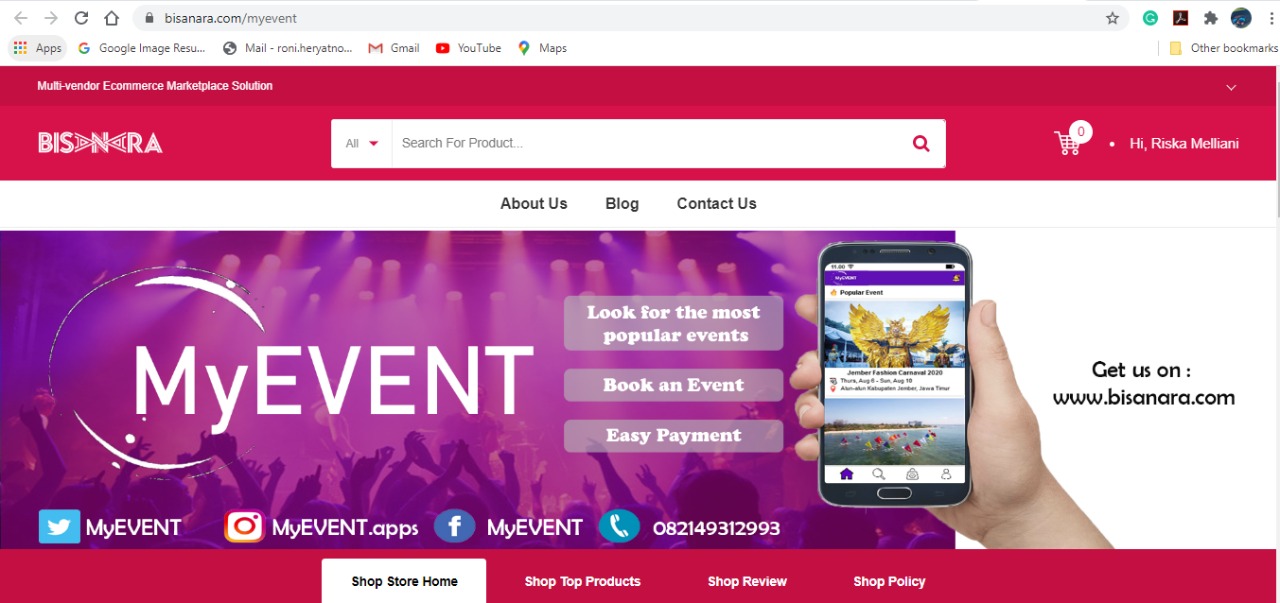Screen dimensions: 1280x603
Task: Open Other bookmarks folder
Action: coord(1223,48)
